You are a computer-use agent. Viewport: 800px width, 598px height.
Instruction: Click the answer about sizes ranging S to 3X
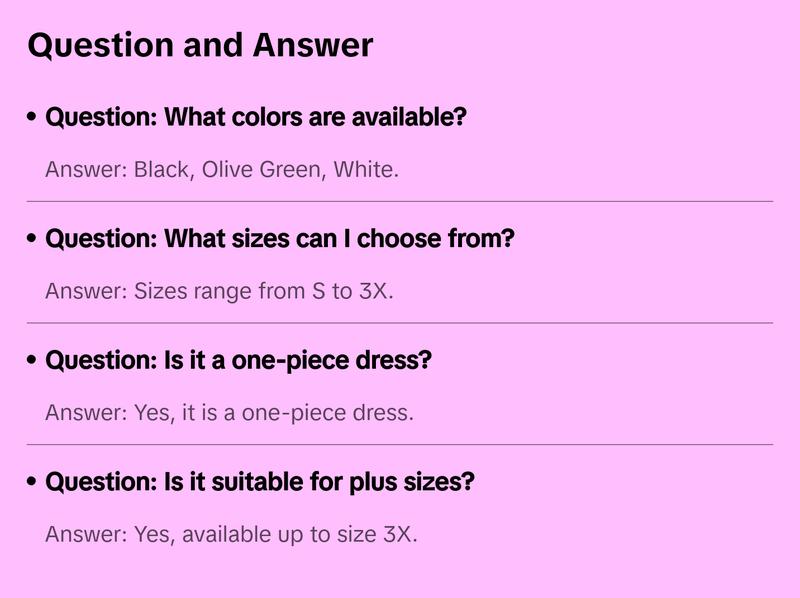220,292
